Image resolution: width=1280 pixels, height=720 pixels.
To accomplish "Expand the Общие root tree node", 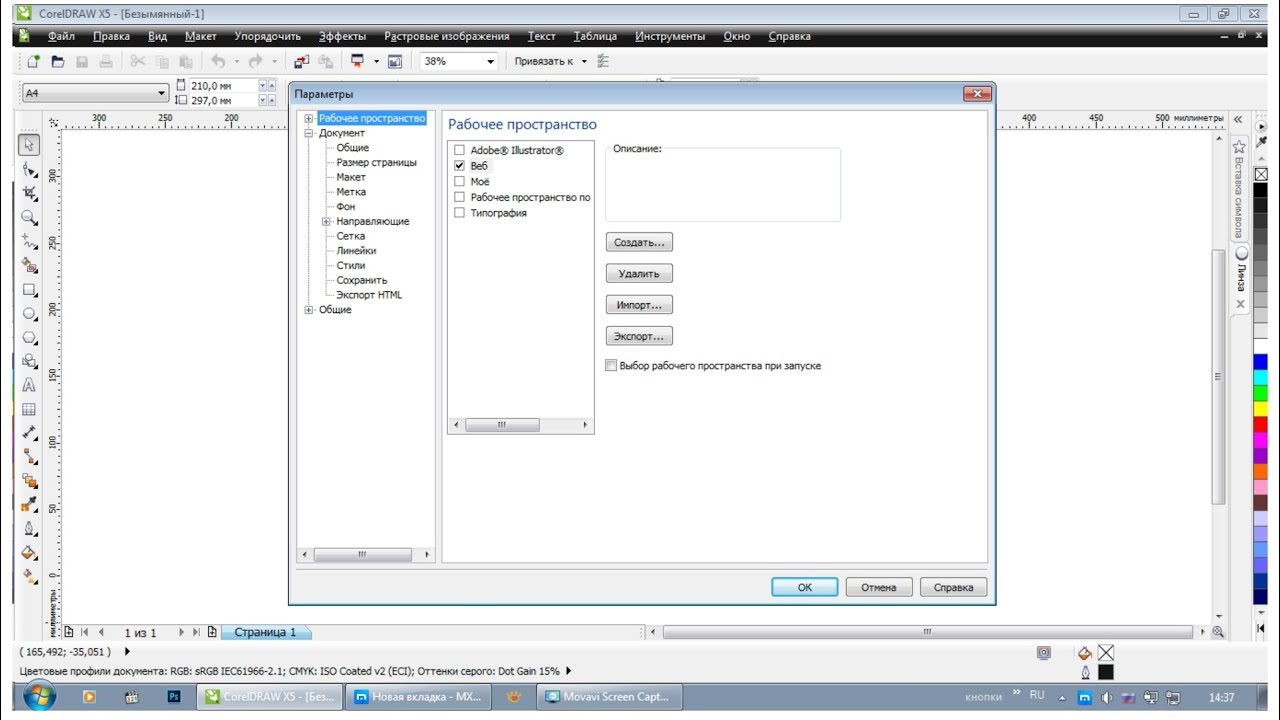I will click(x=309, y=310).
